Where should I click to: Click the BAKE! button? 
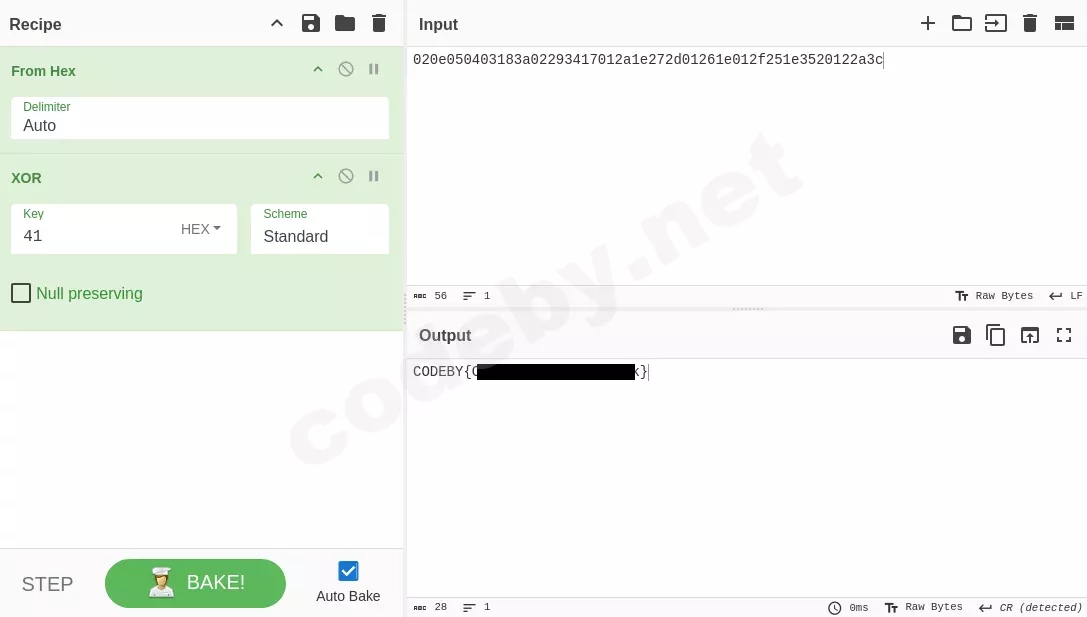[x=195, y=583]
